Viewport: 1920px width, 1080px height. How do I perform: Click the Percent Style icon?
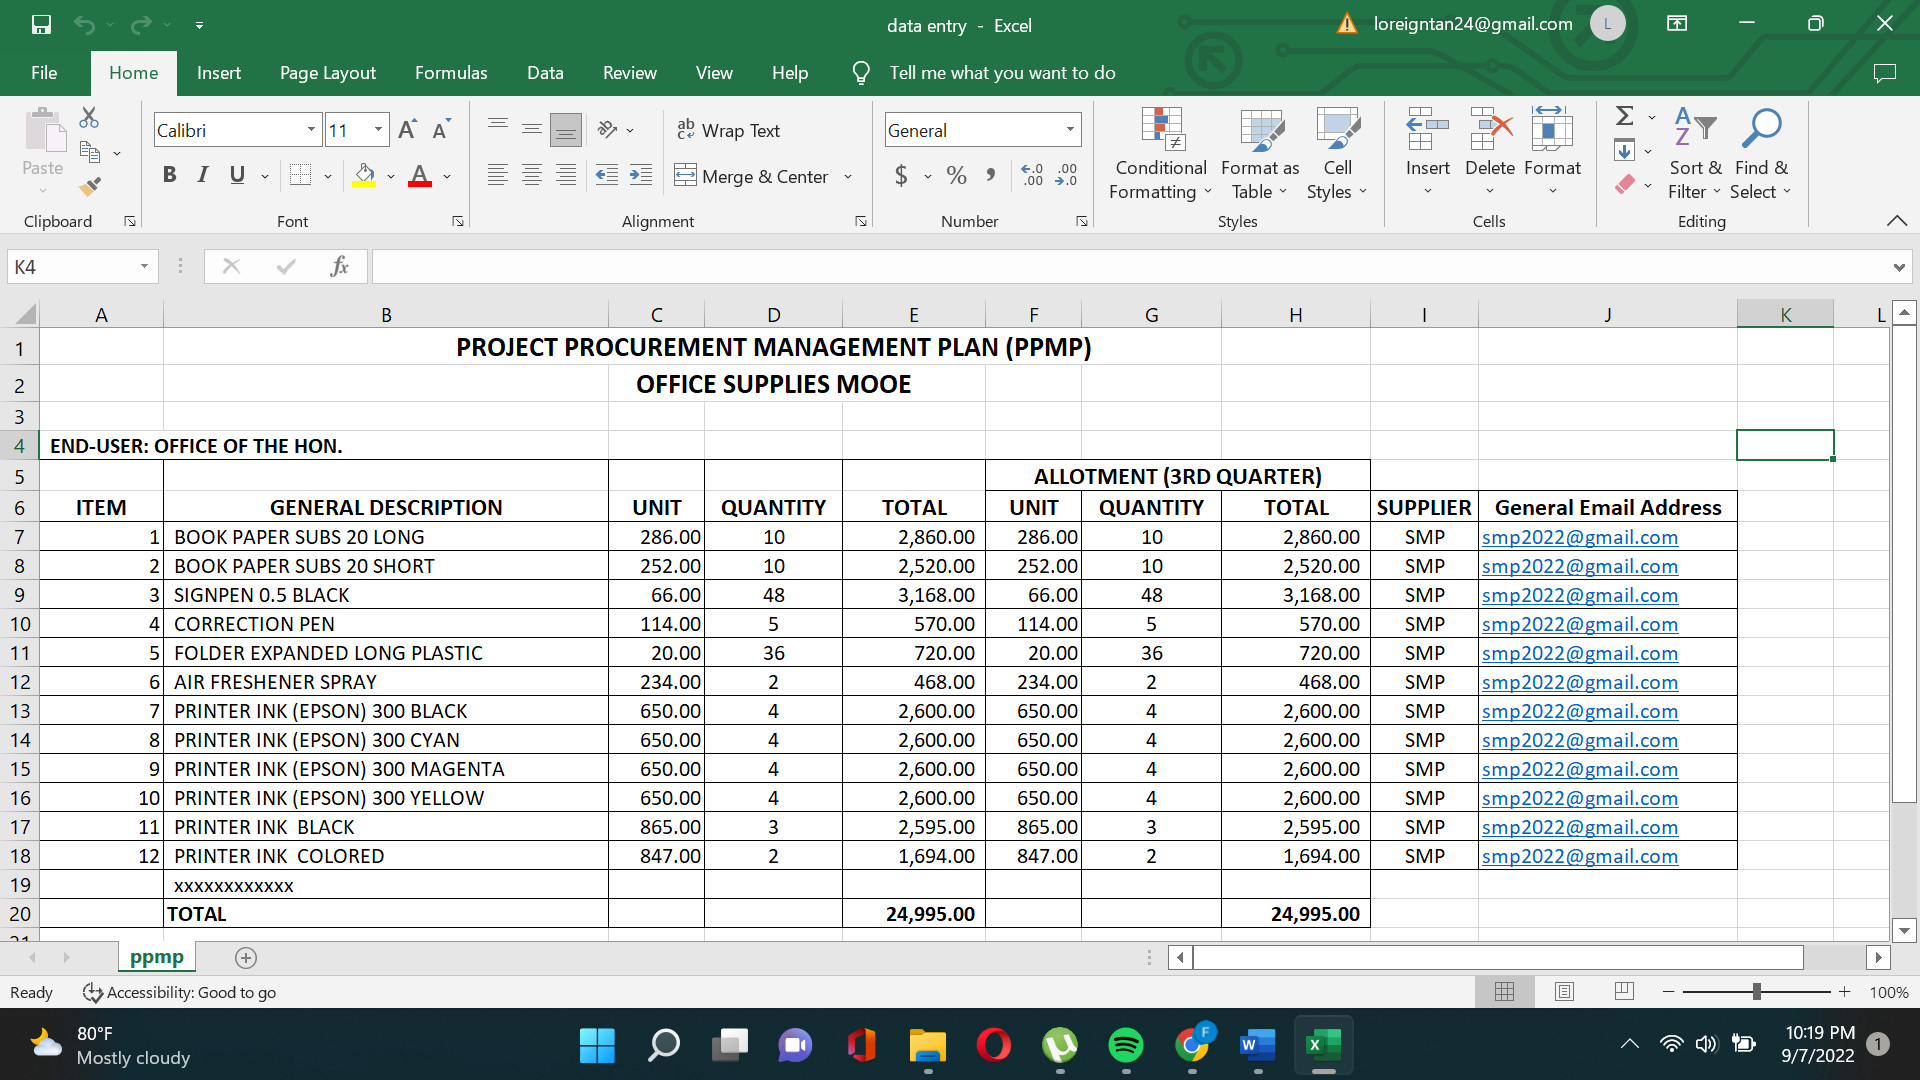tap(956, 176)
